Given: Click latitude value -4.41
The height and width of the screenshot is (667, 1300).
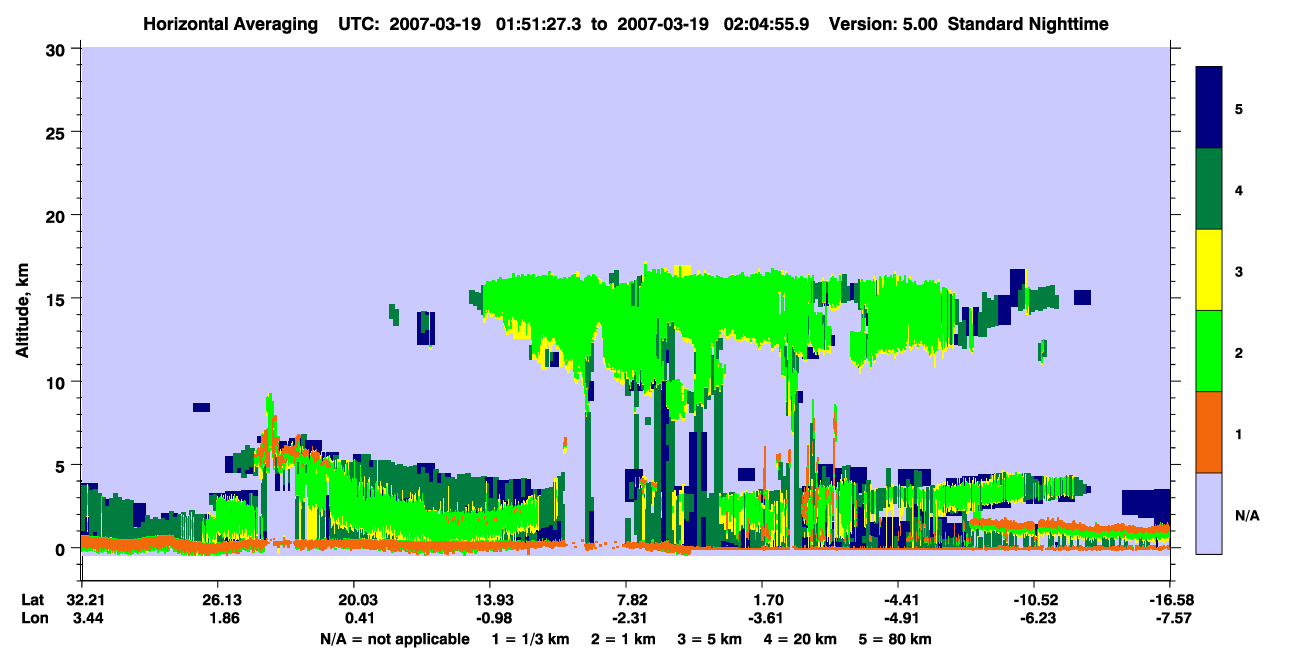Looking at the screenshot, I should 899,600.
